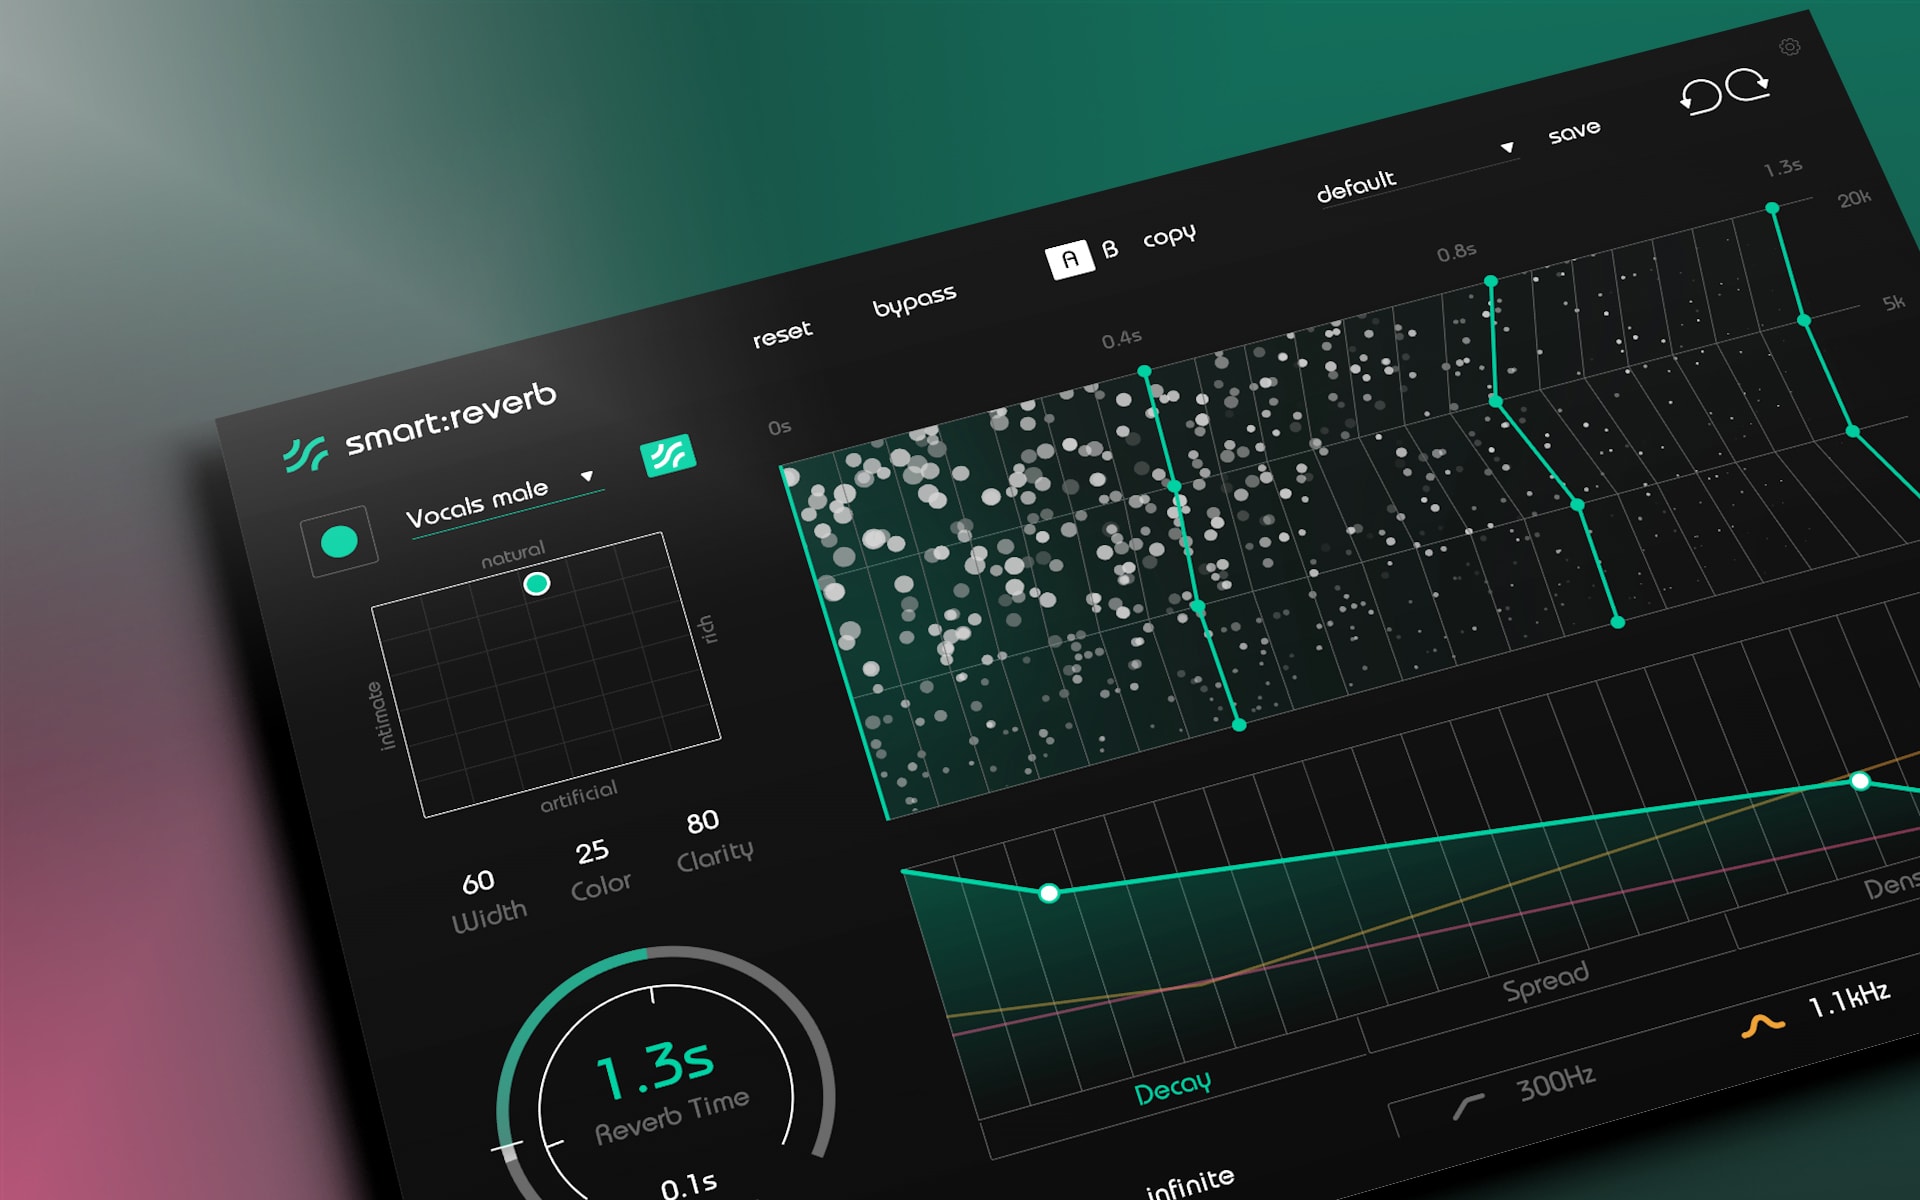Toggle the green record learn button
This screenshot has width=1920, height=1200.
tap(339, 541)
